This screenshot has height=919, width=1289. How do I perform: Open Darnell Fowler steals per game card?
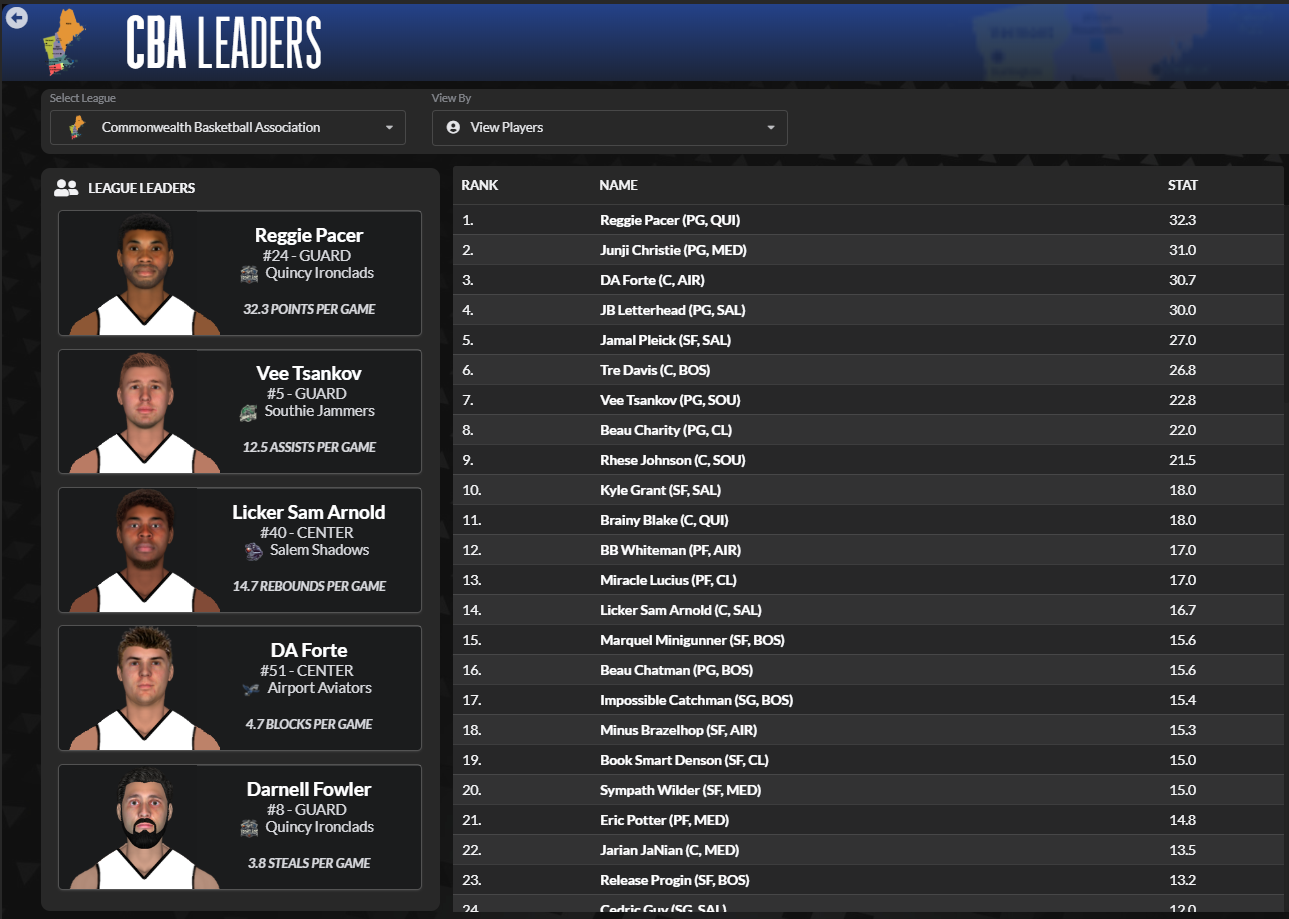click(x=240, y=827)
